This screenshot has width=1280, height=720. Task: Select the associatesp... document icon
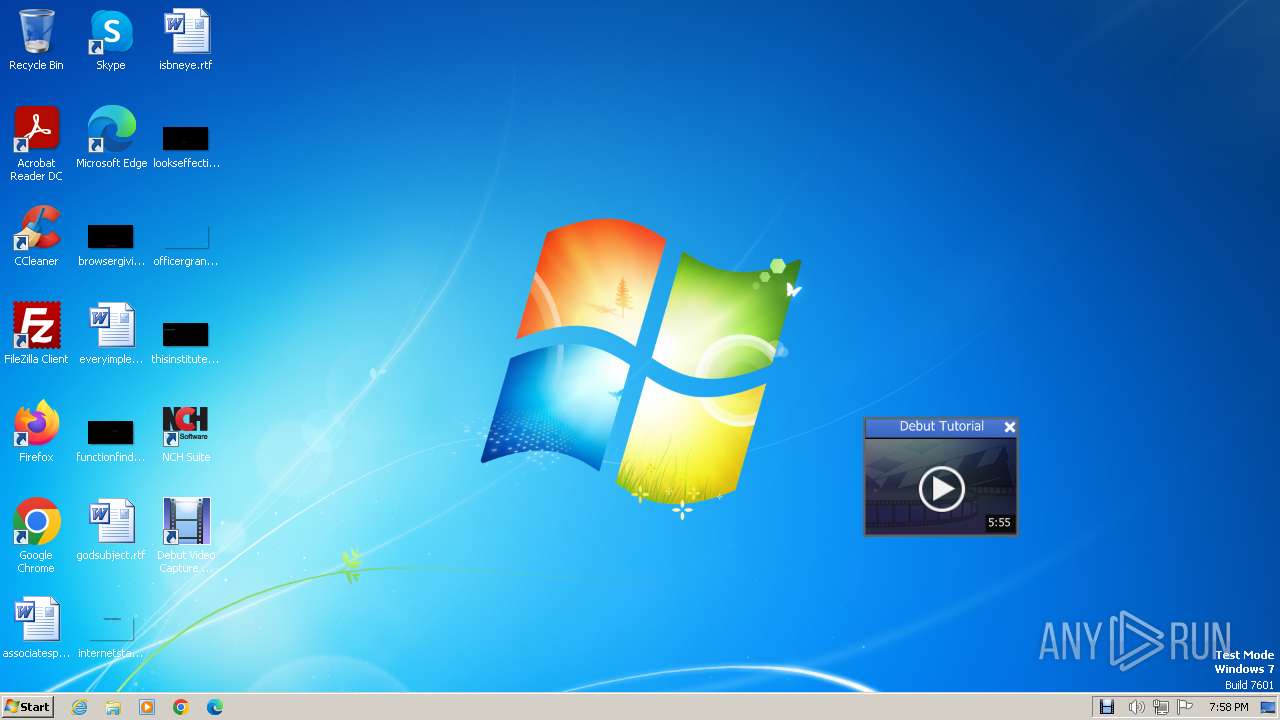(36, 628)
